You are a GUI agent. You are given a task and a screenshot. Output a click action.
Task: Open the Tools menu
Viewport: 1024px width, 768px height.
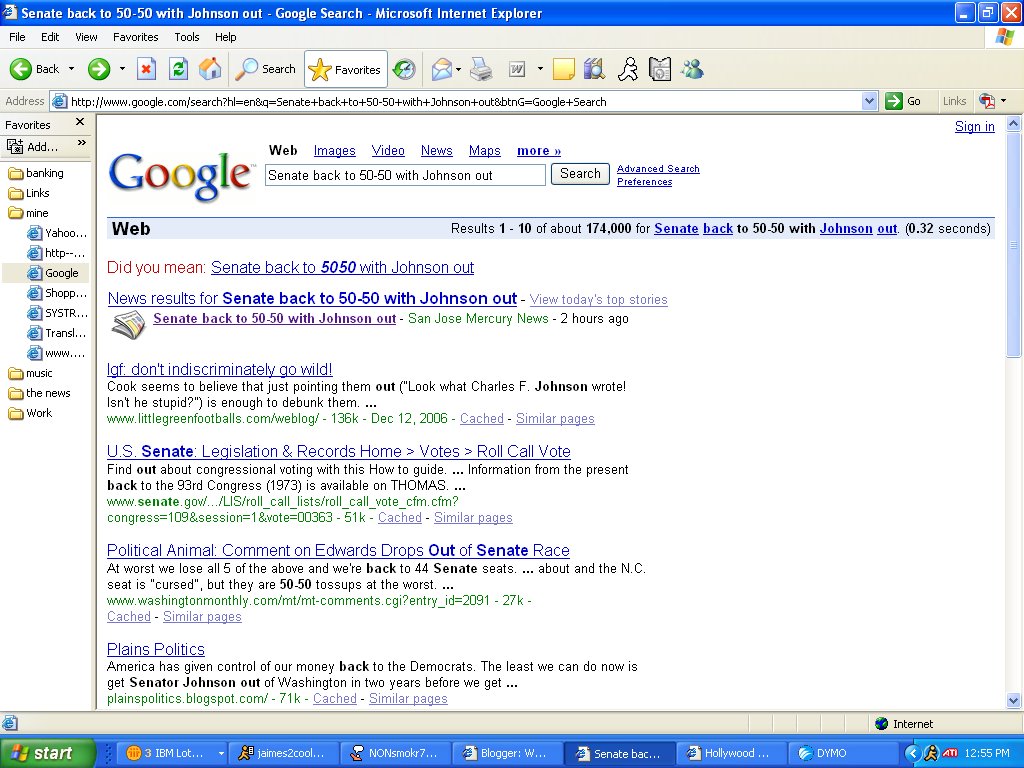coord(187,37)
